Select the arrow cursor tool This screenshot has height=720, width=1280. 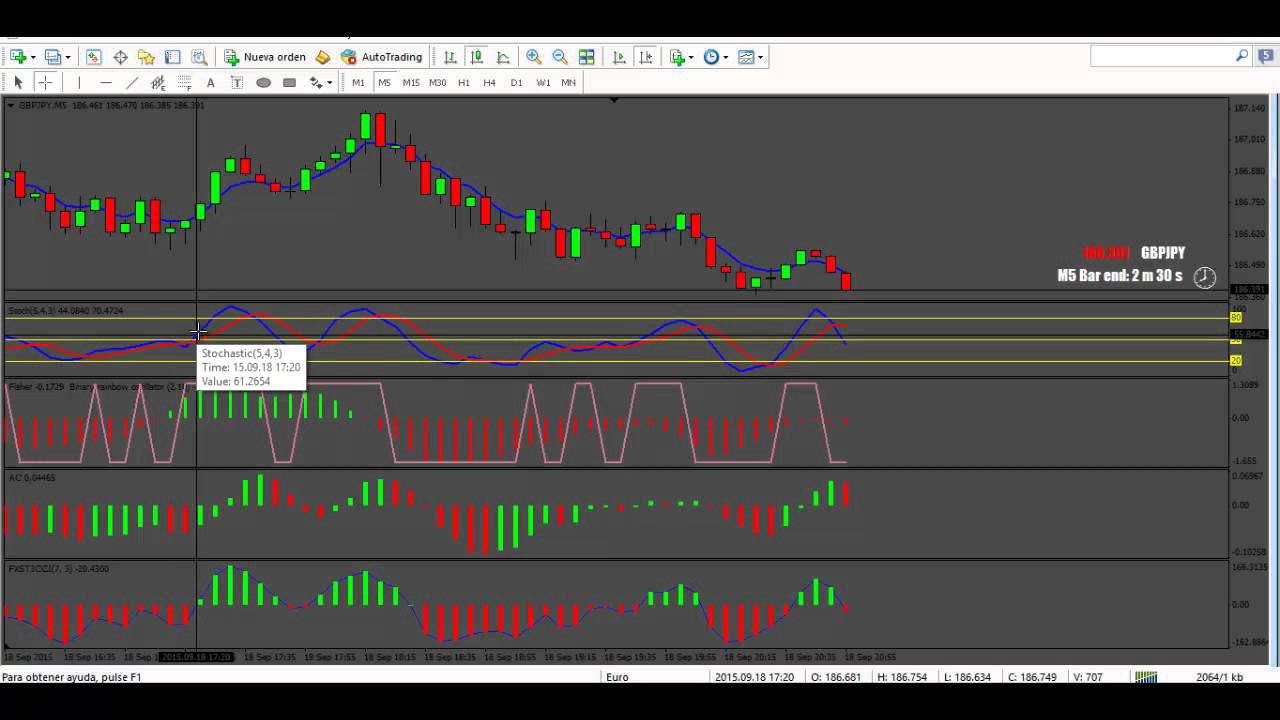pos(18,82)
